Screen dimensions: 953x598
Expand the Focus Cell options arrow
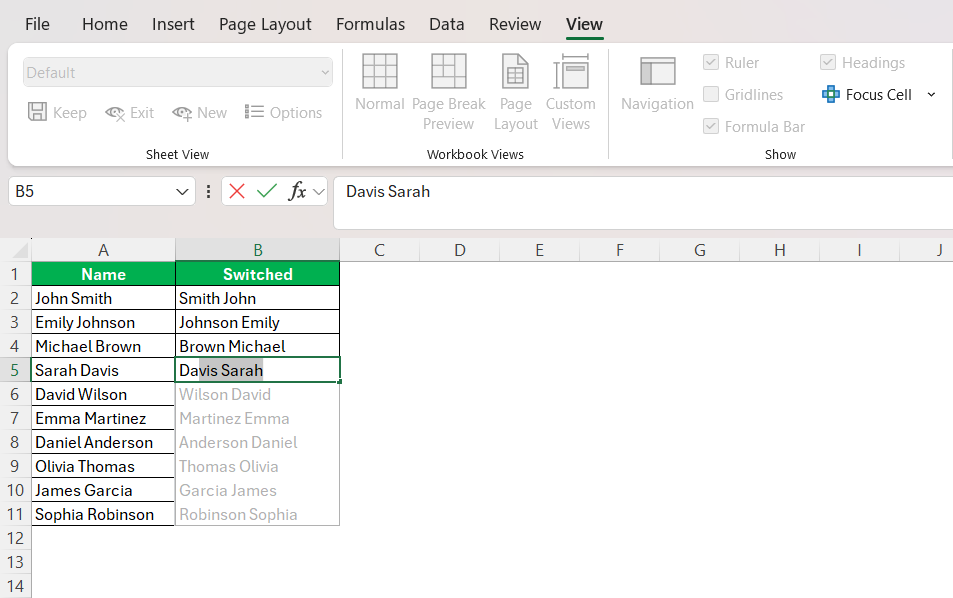(x=931, y=95)
